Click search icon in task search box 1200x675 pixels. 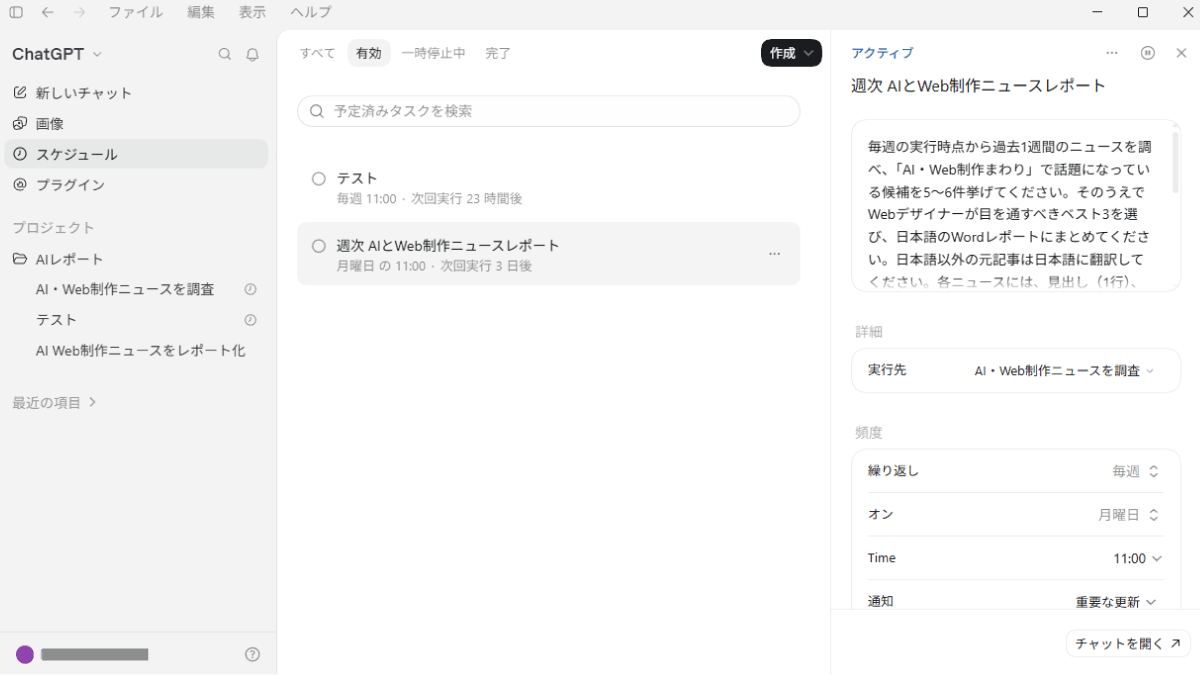[x=317, y=111]
